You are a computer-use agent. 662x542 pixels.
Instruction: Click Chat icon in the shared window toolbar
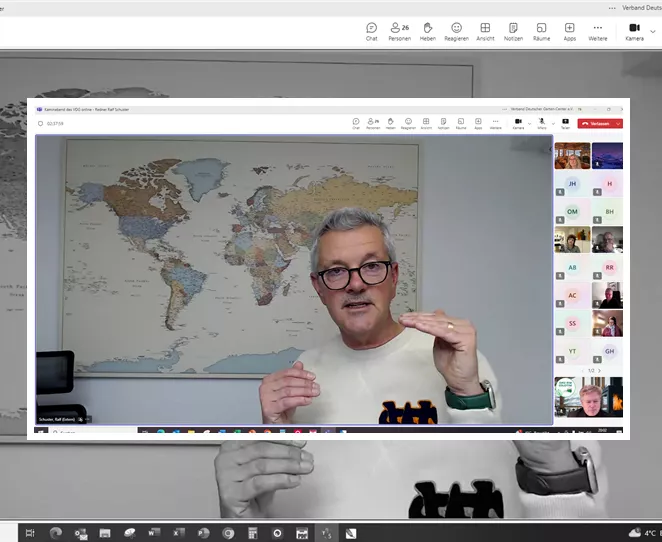point(356,123)
